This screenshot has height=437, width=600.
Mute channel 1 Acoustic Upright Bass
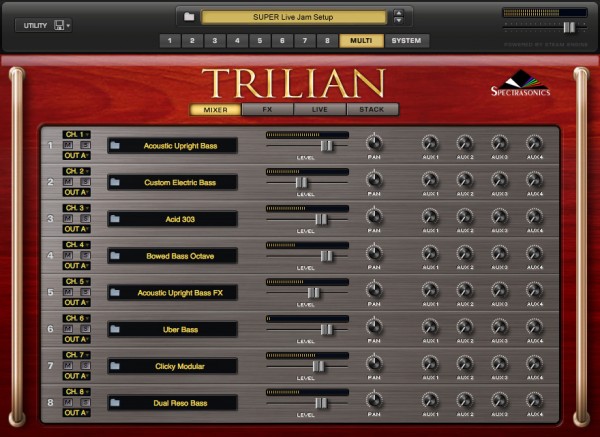68,145
